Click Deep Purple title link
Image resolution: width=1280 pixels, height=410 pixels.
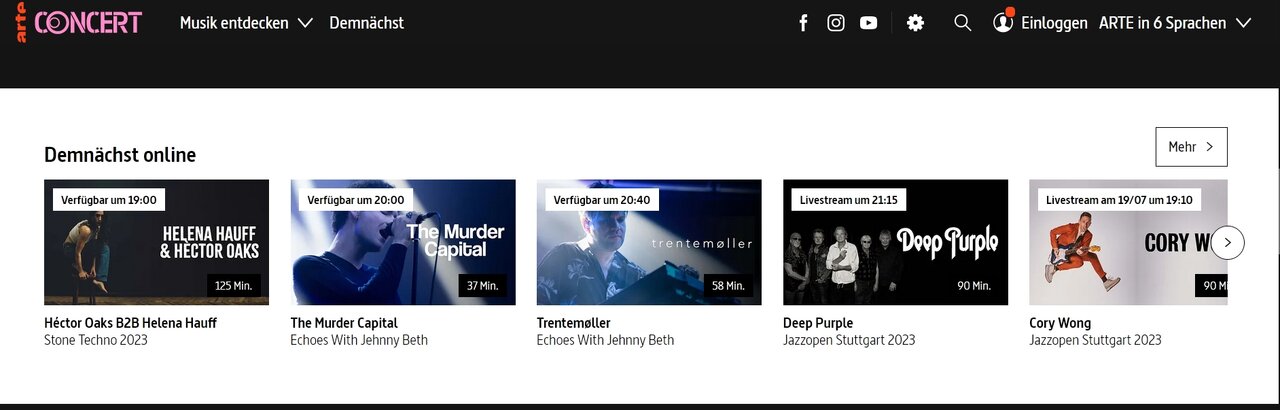click(818, 323)
